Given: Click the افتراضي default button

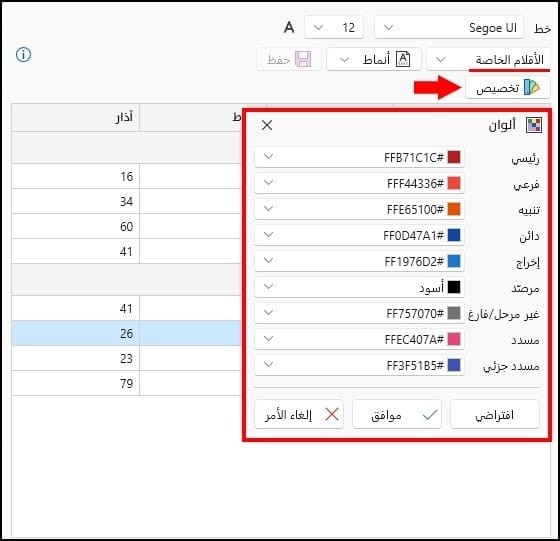Looking at the screenshot, I should click(495, 415).
